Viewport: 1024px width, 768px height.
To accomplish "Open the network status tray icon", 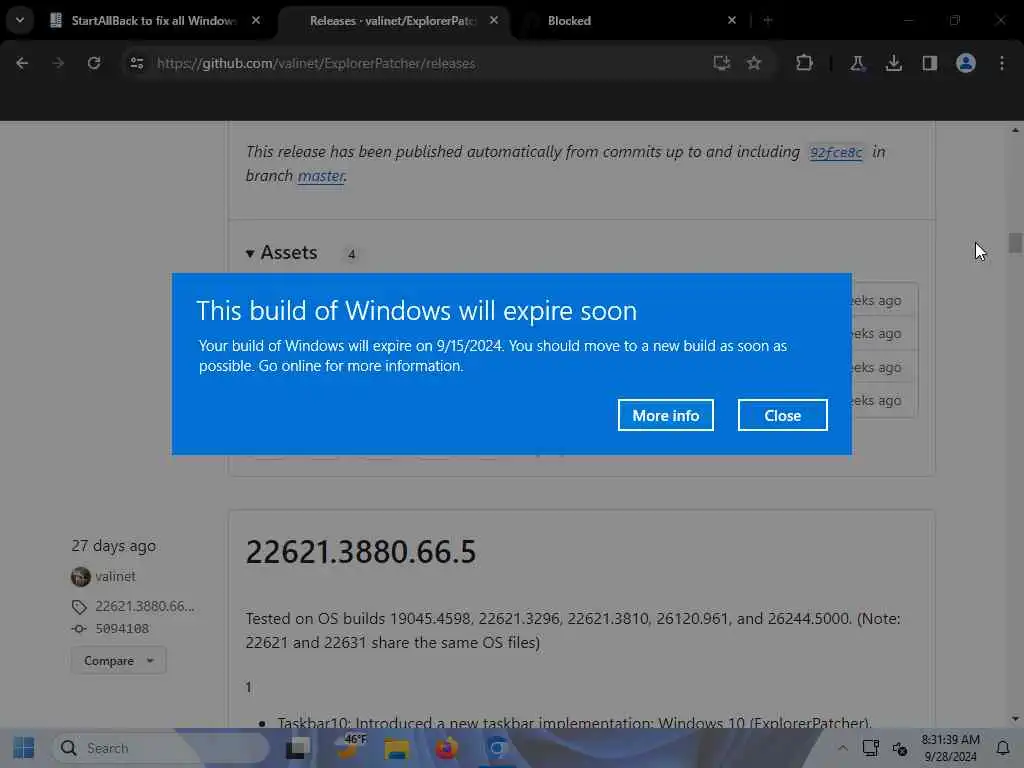I will coord(871,748).
